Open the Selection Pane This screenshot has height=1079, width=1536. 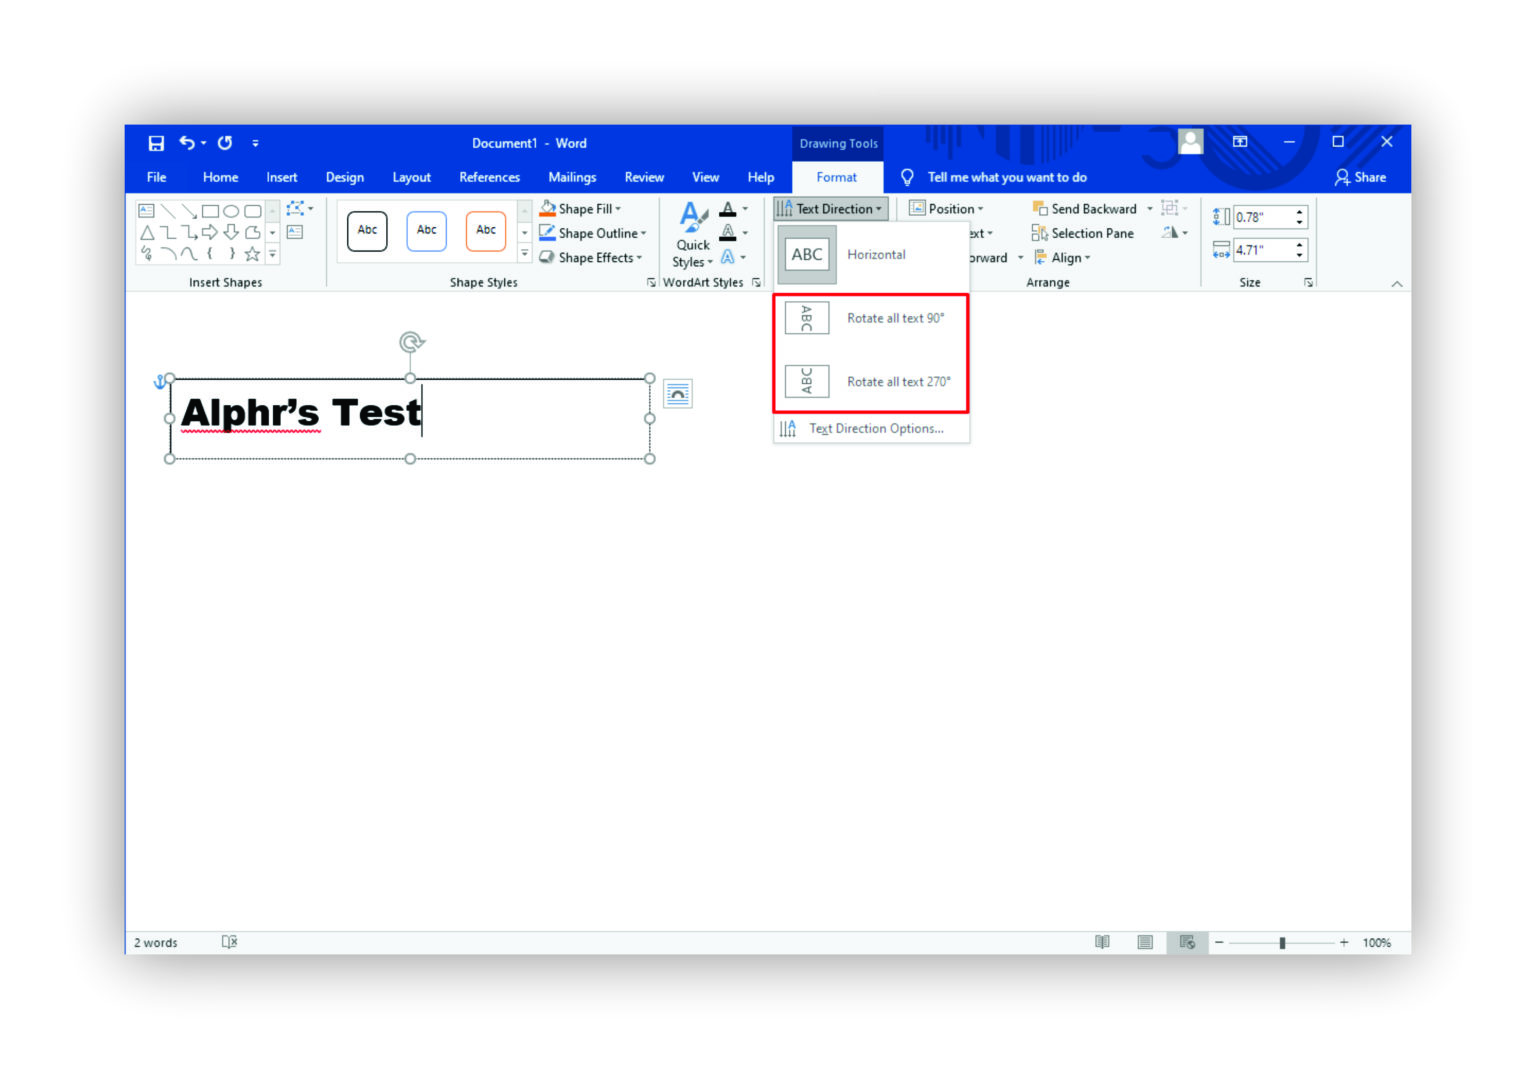click(1089, 233)
